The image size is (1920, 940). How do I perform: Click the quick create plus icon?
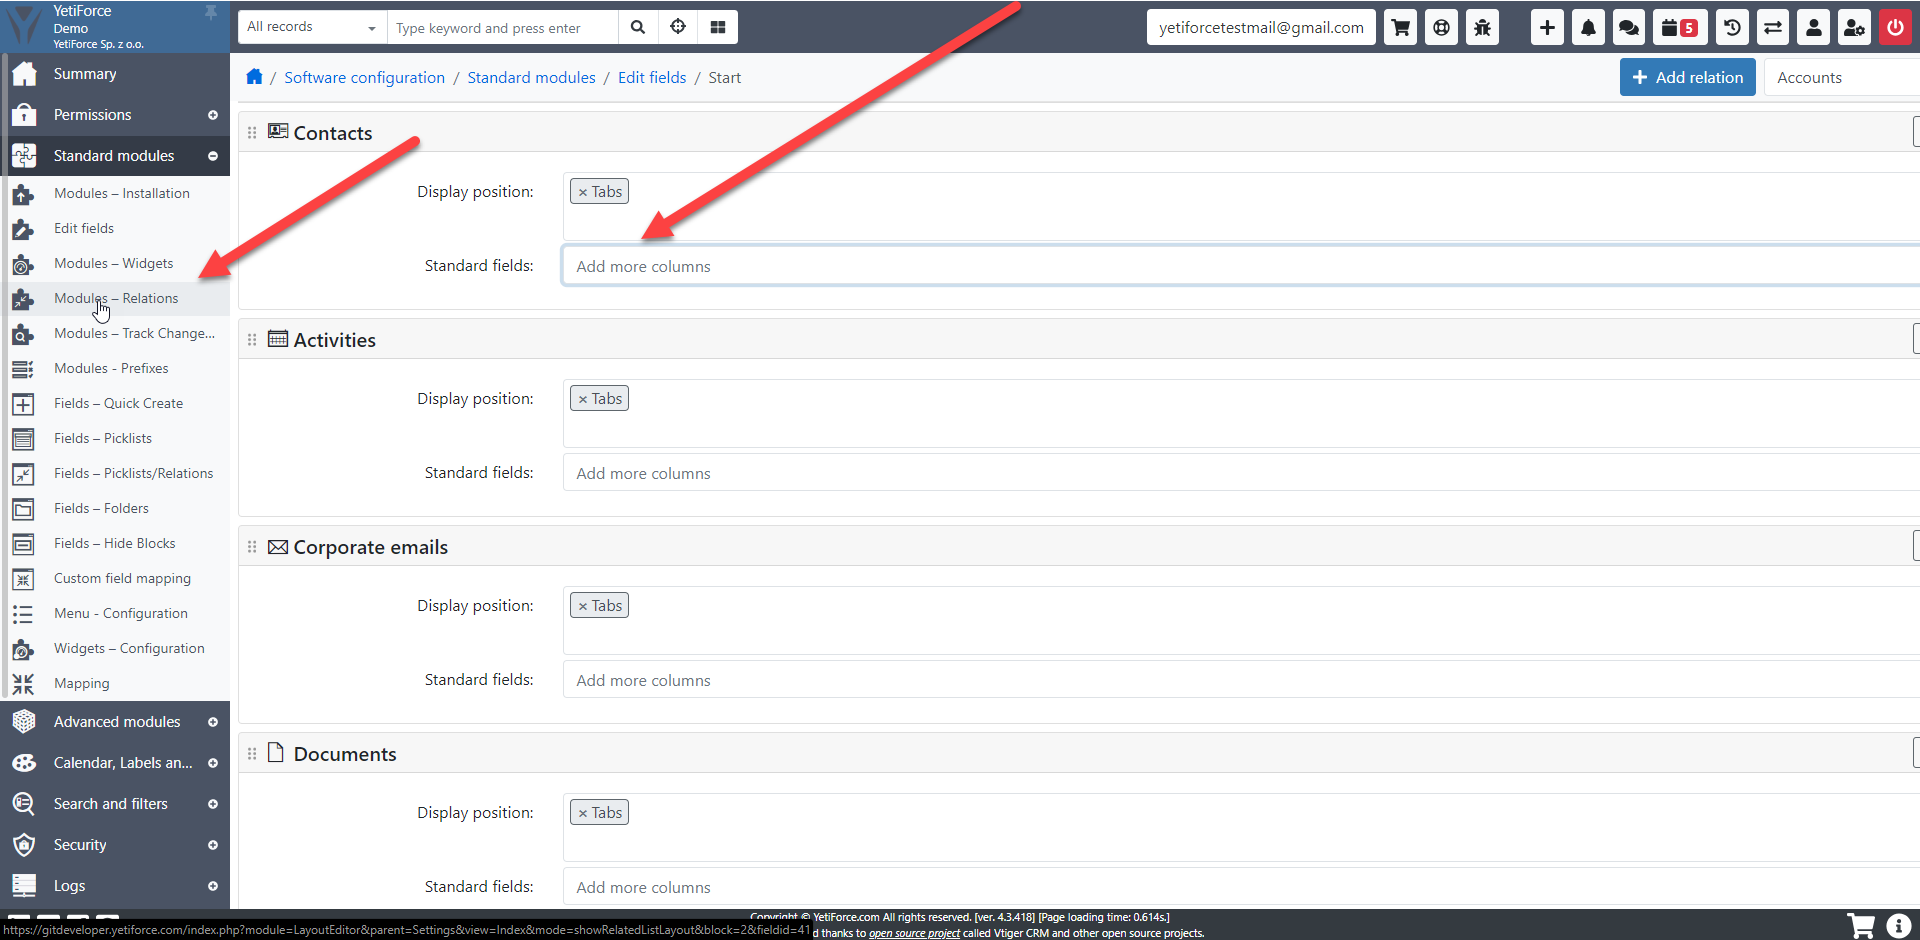(1547, 27)
